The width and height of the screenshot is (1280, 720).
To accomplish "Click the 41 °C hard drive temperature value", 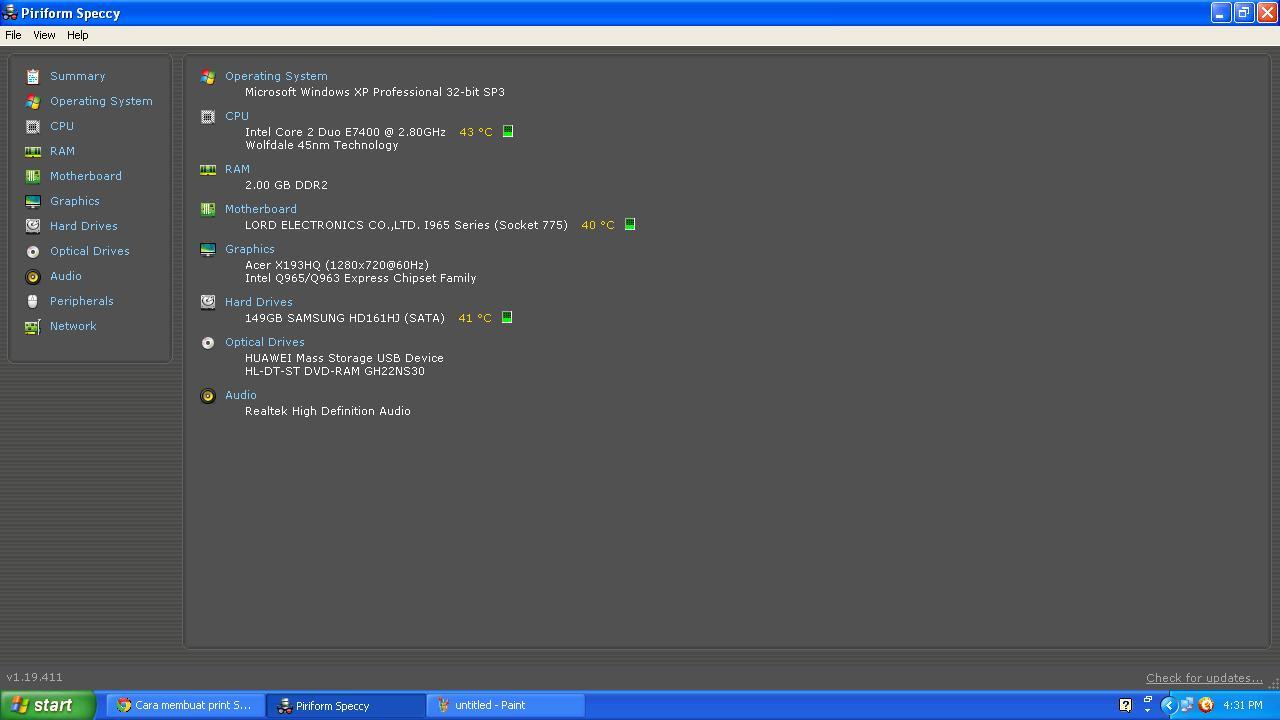I will (475, 318).
